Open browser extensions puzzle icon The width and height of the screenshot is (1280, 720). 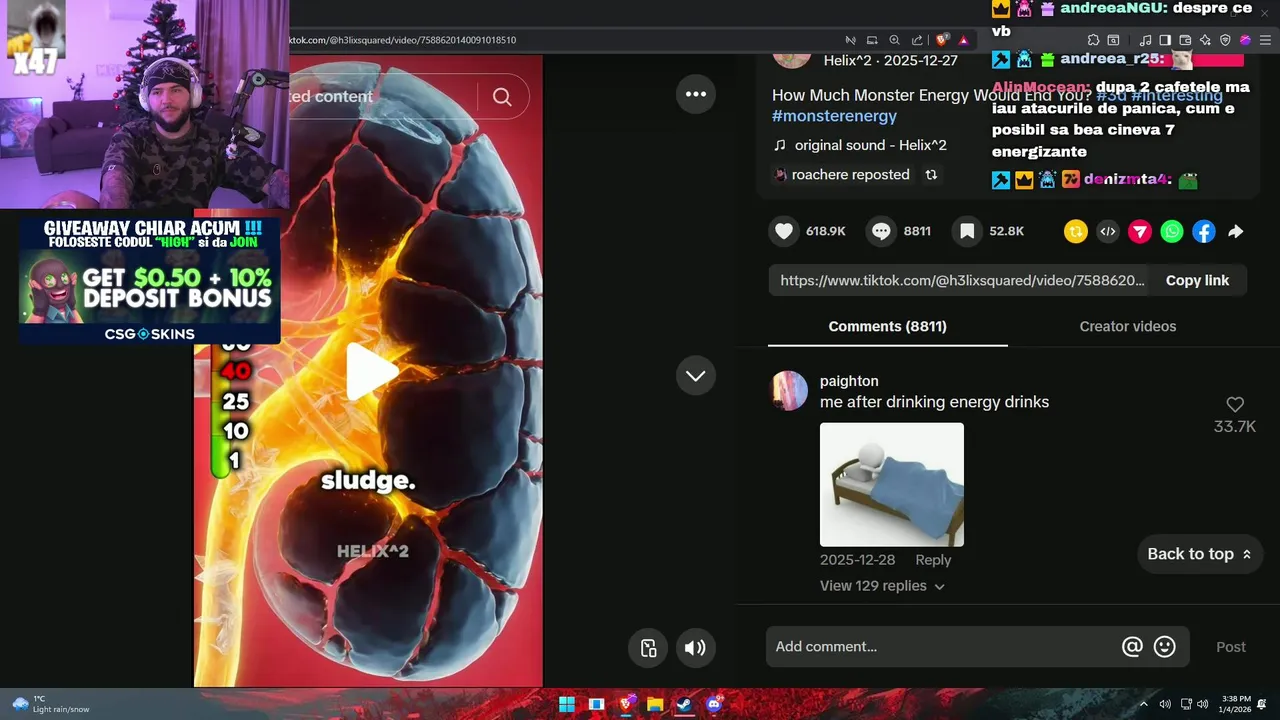[1094, 40]
